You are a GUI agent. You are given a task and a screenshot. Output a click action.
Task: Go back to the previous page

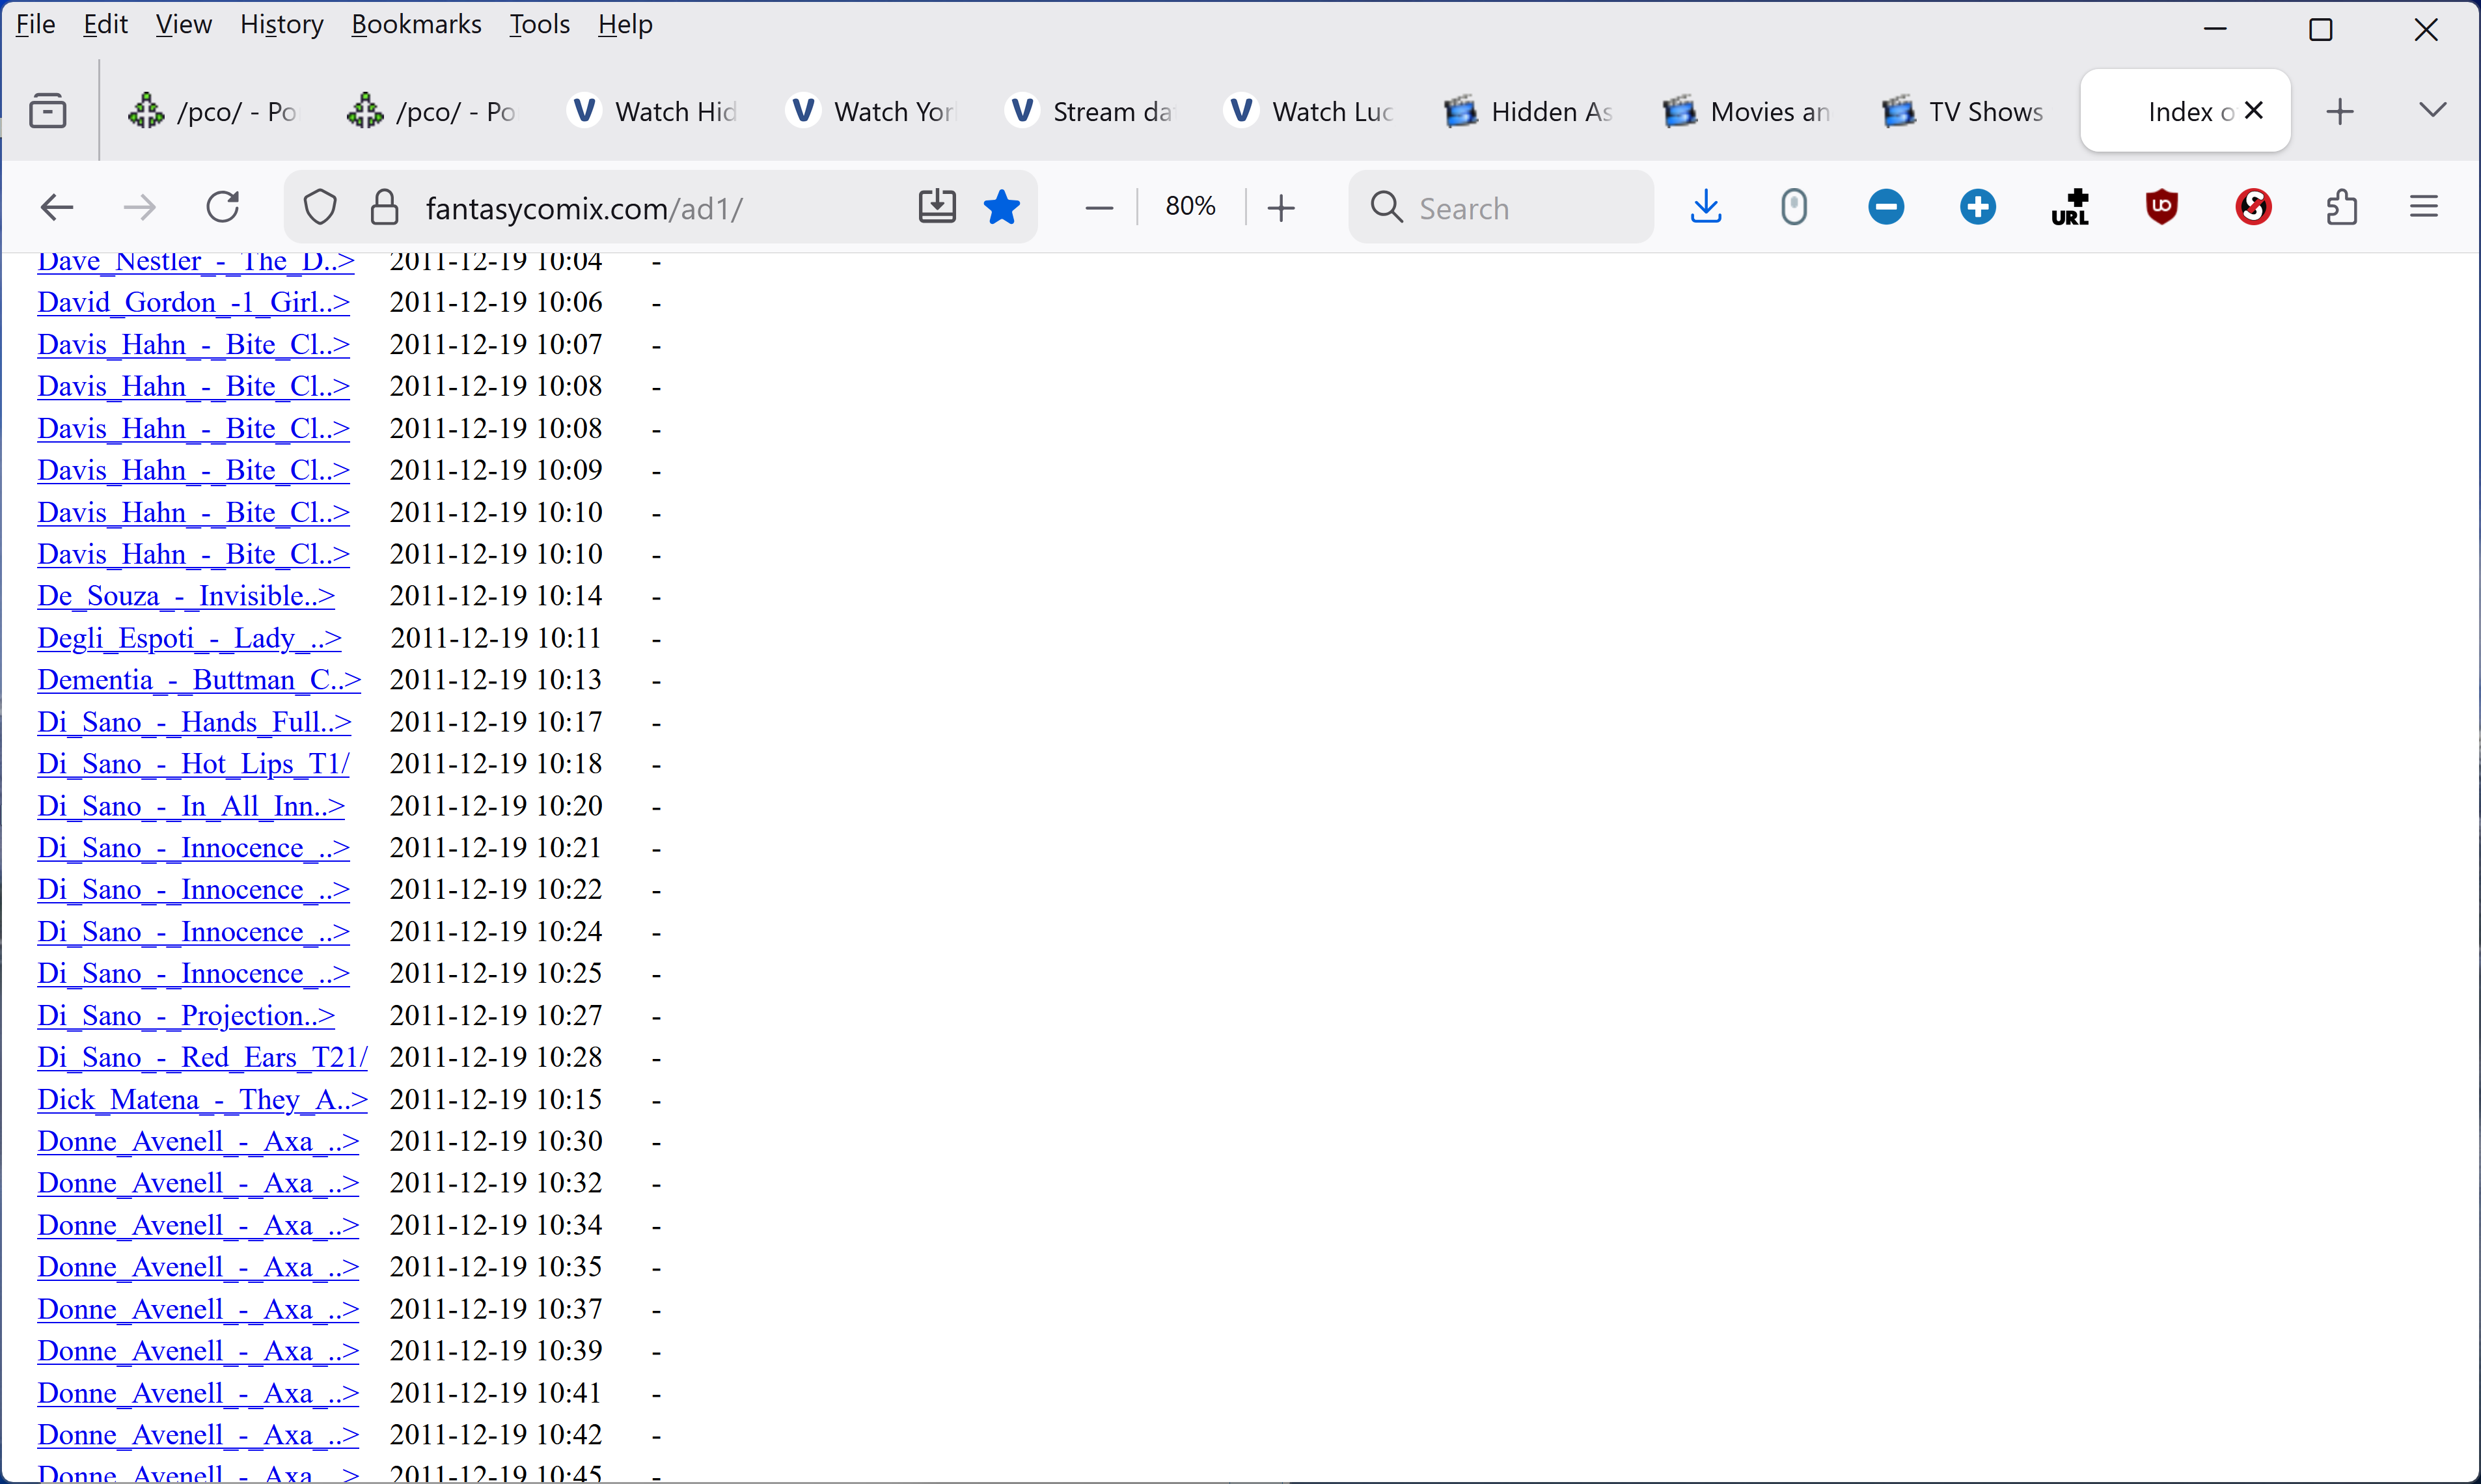(57, 207)
